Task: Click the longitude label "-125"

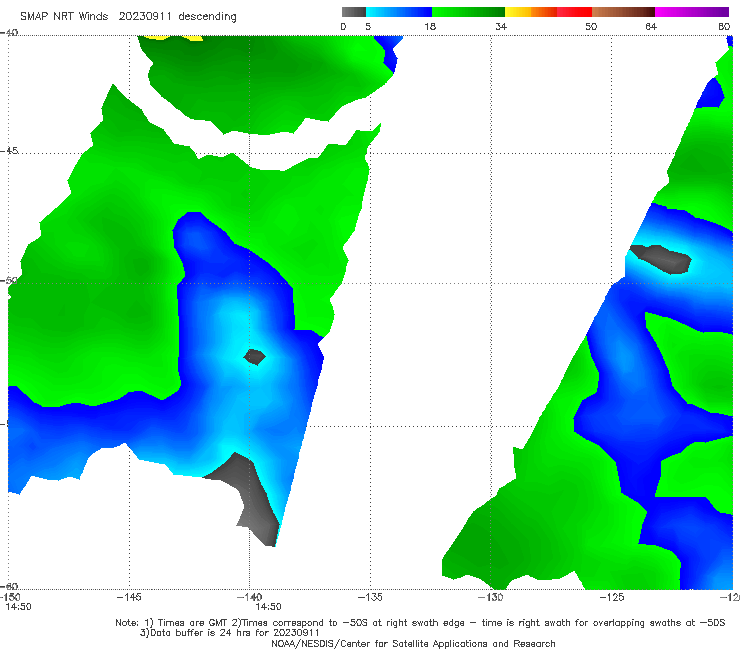Action: (612, 597)
